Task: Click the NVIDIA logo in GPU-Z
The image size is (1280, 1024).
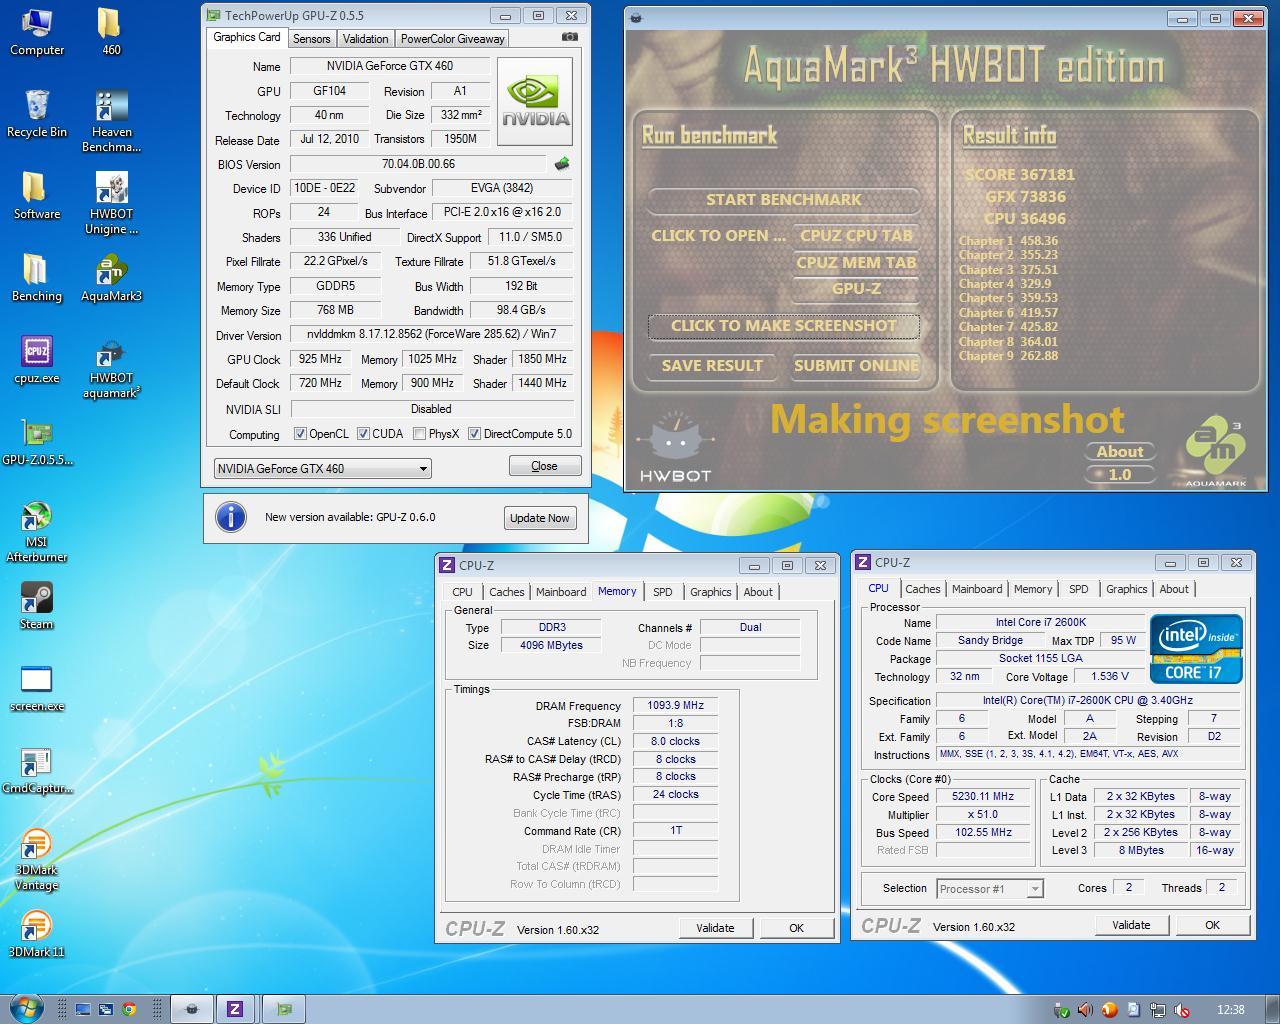Action: tap(536, 103)
